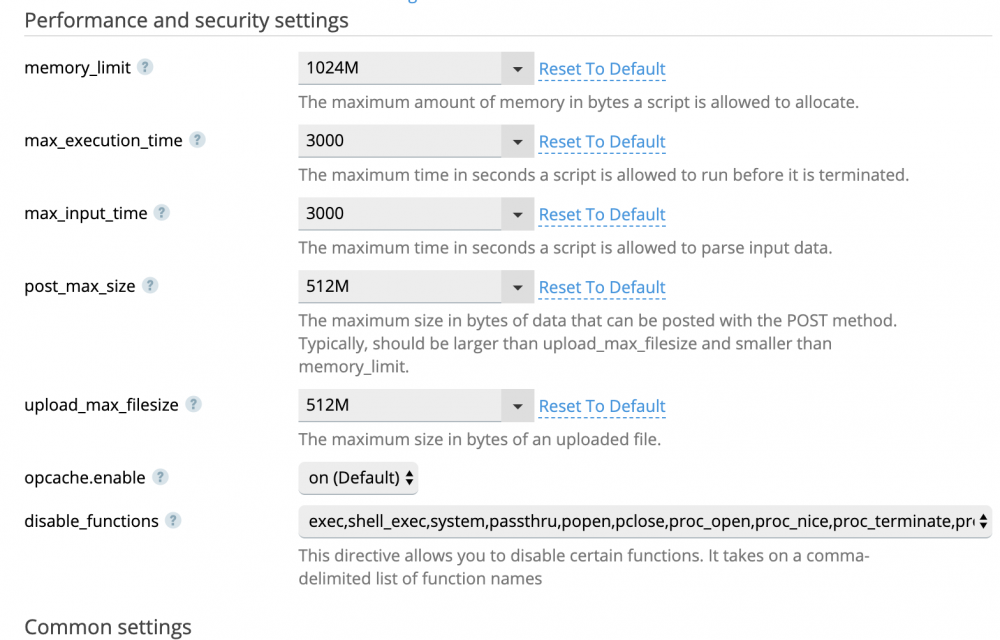The width and height of the screenshot is (1000, 640).
Task: Click help icon next to post_max_size
Action: pos(150,285)
